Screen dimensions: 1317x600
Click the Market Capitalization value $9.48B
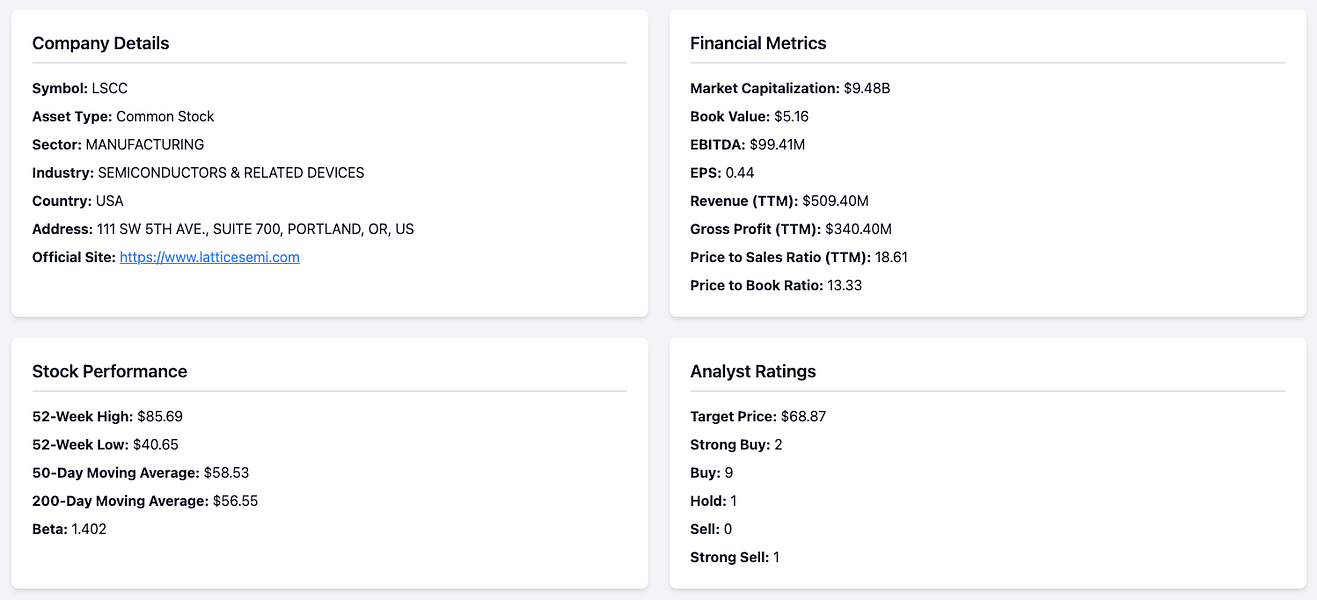866,88
